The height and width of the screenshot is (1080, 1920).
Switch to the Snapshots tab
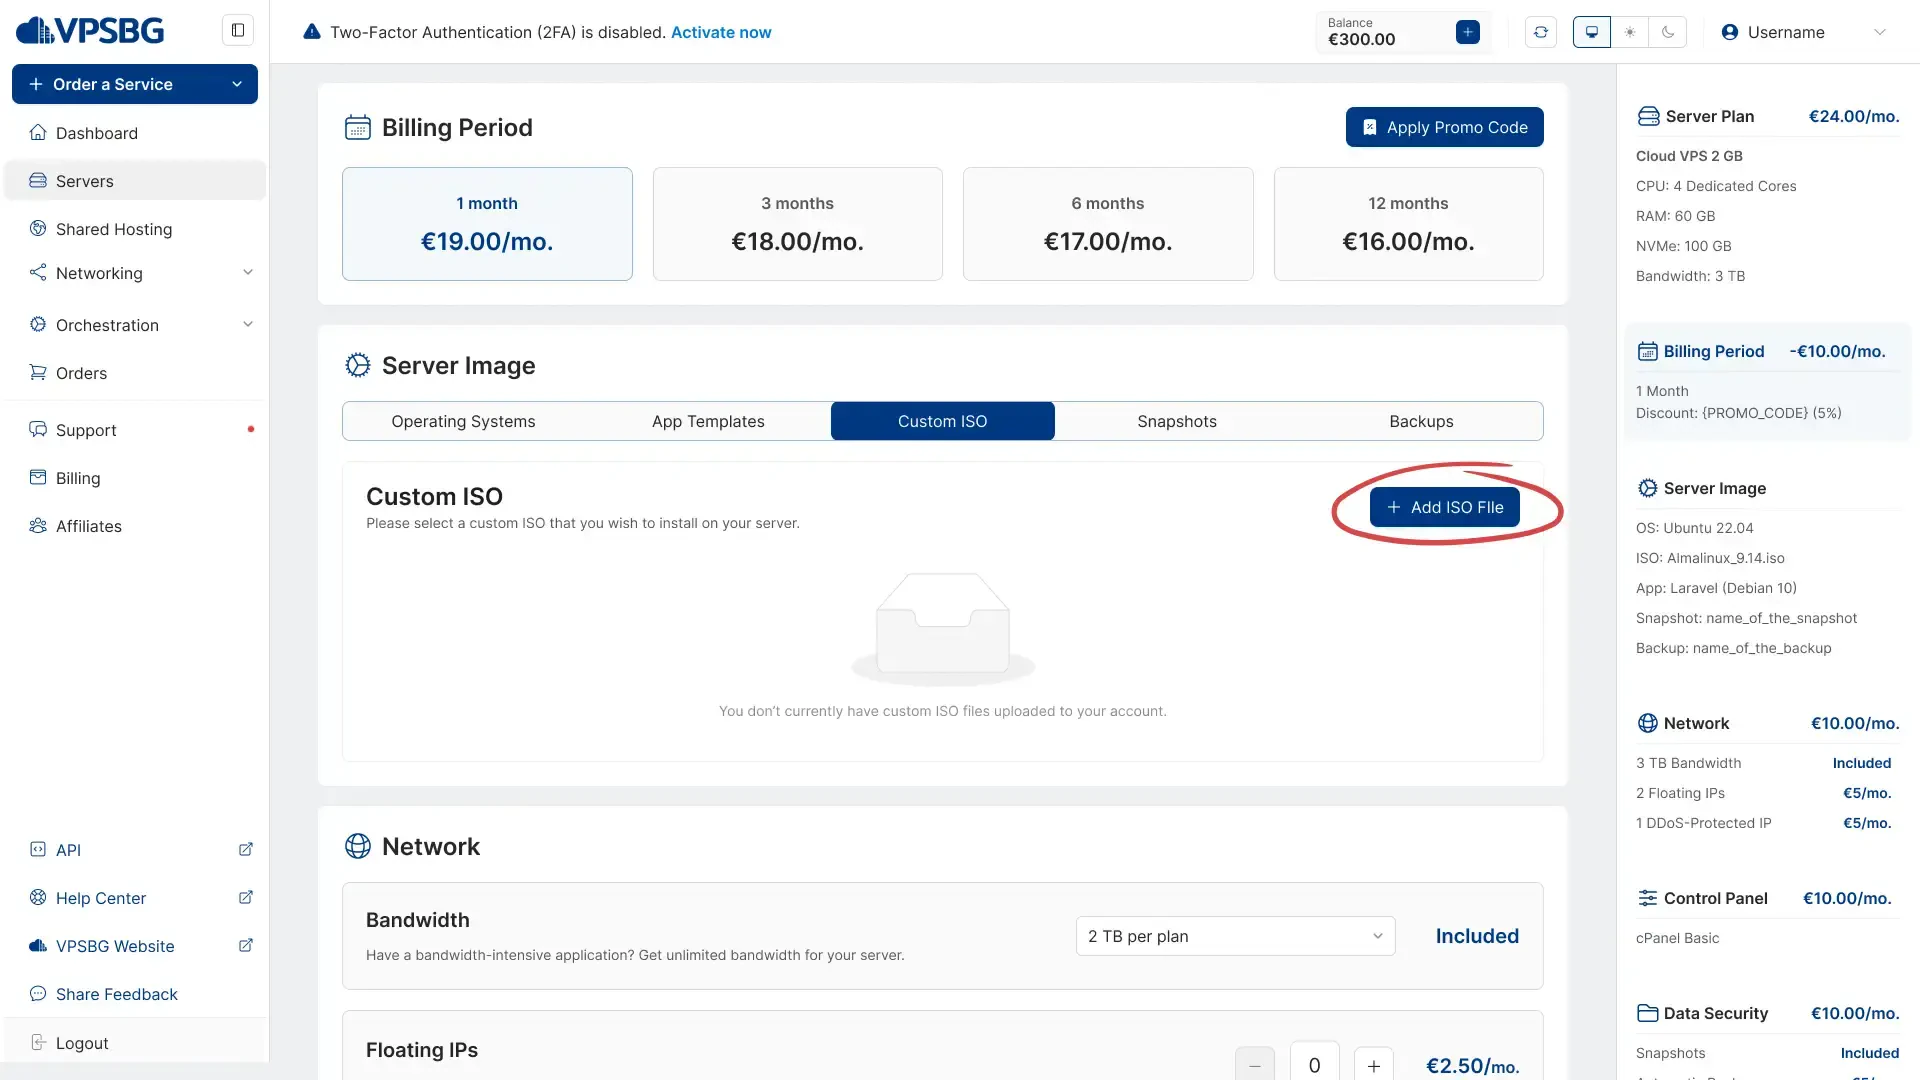tap(1177, 421)
